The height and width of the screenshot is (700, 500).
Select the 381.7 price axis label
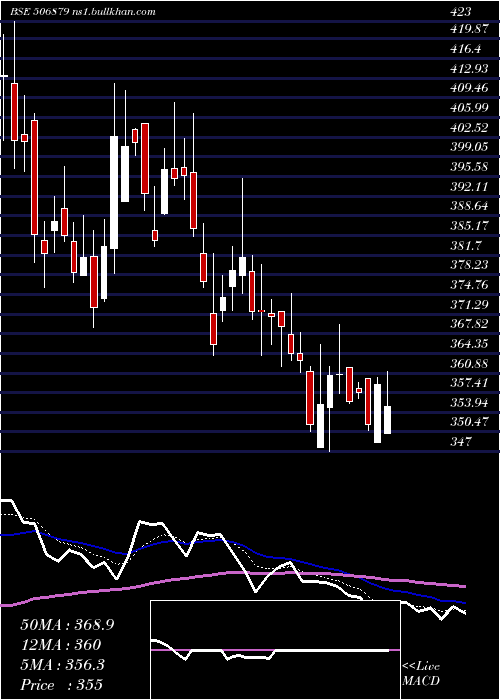point(466,245)
